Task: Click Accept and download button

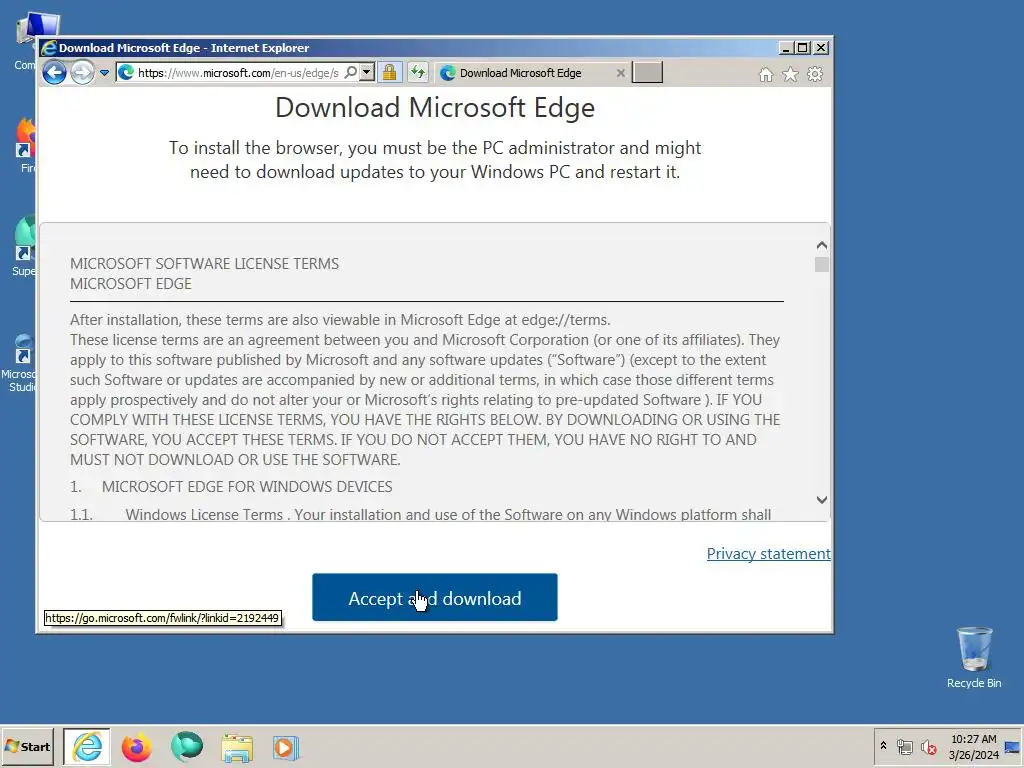Action: [435, 598]
